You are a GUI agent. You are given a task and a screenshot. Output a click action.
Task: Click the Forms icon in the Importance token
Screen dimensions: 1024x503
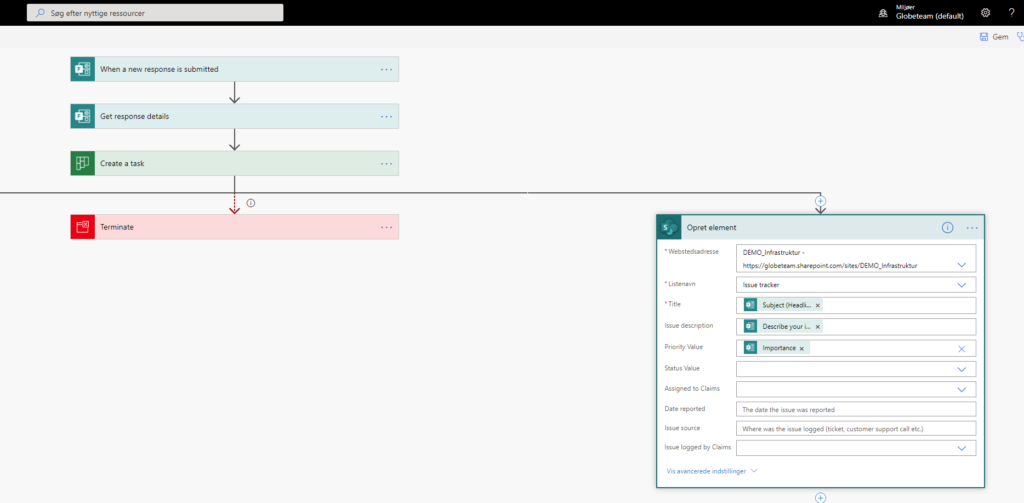tap(750, 348)
